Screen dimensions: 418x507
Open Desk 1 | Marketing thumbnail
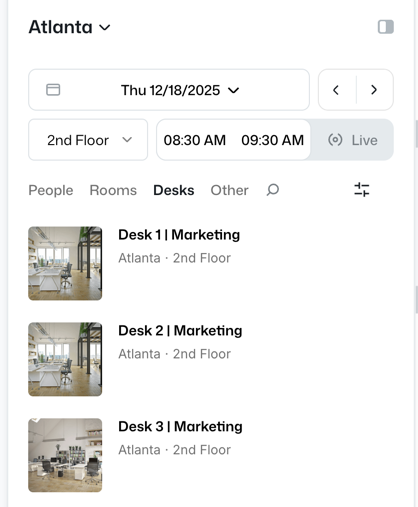[x=65, y=263]
